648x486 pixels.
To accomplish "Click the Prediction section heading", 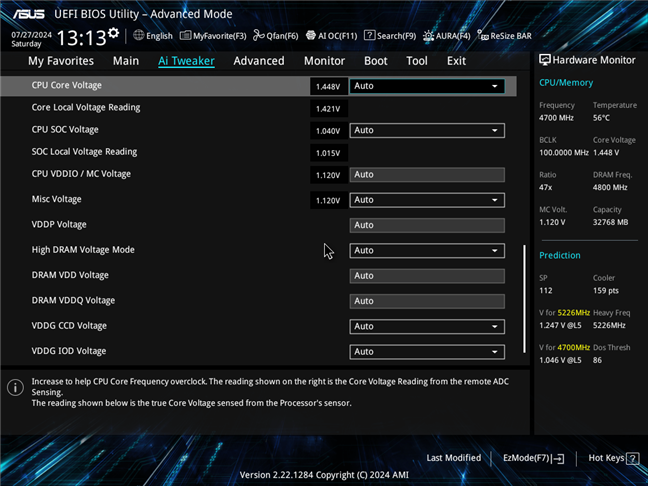I will click(560, 255).
